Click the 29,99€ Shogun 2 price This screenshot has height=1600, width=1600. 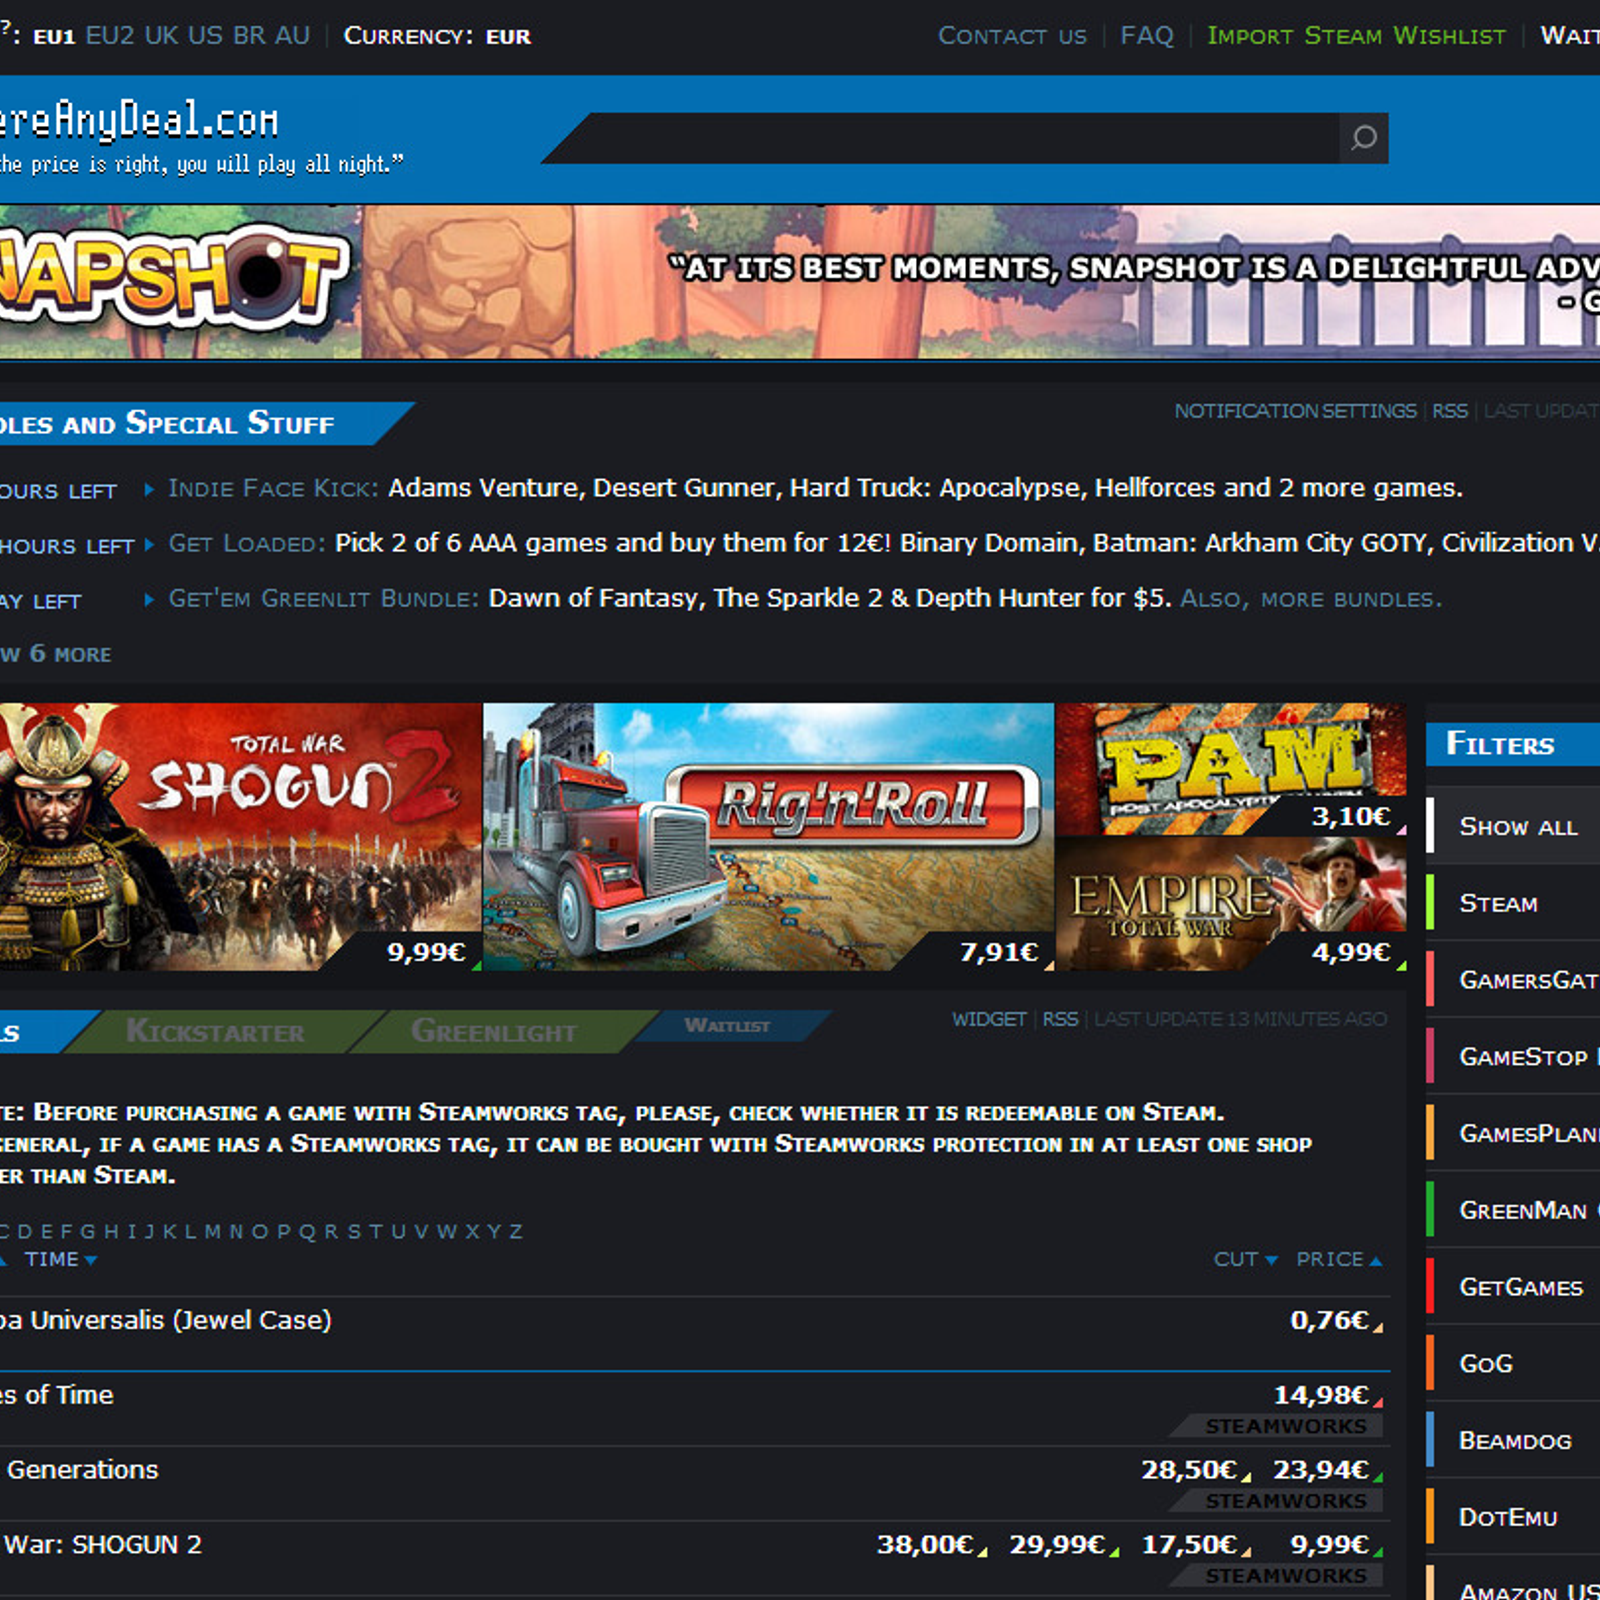click(1057, 1545)
